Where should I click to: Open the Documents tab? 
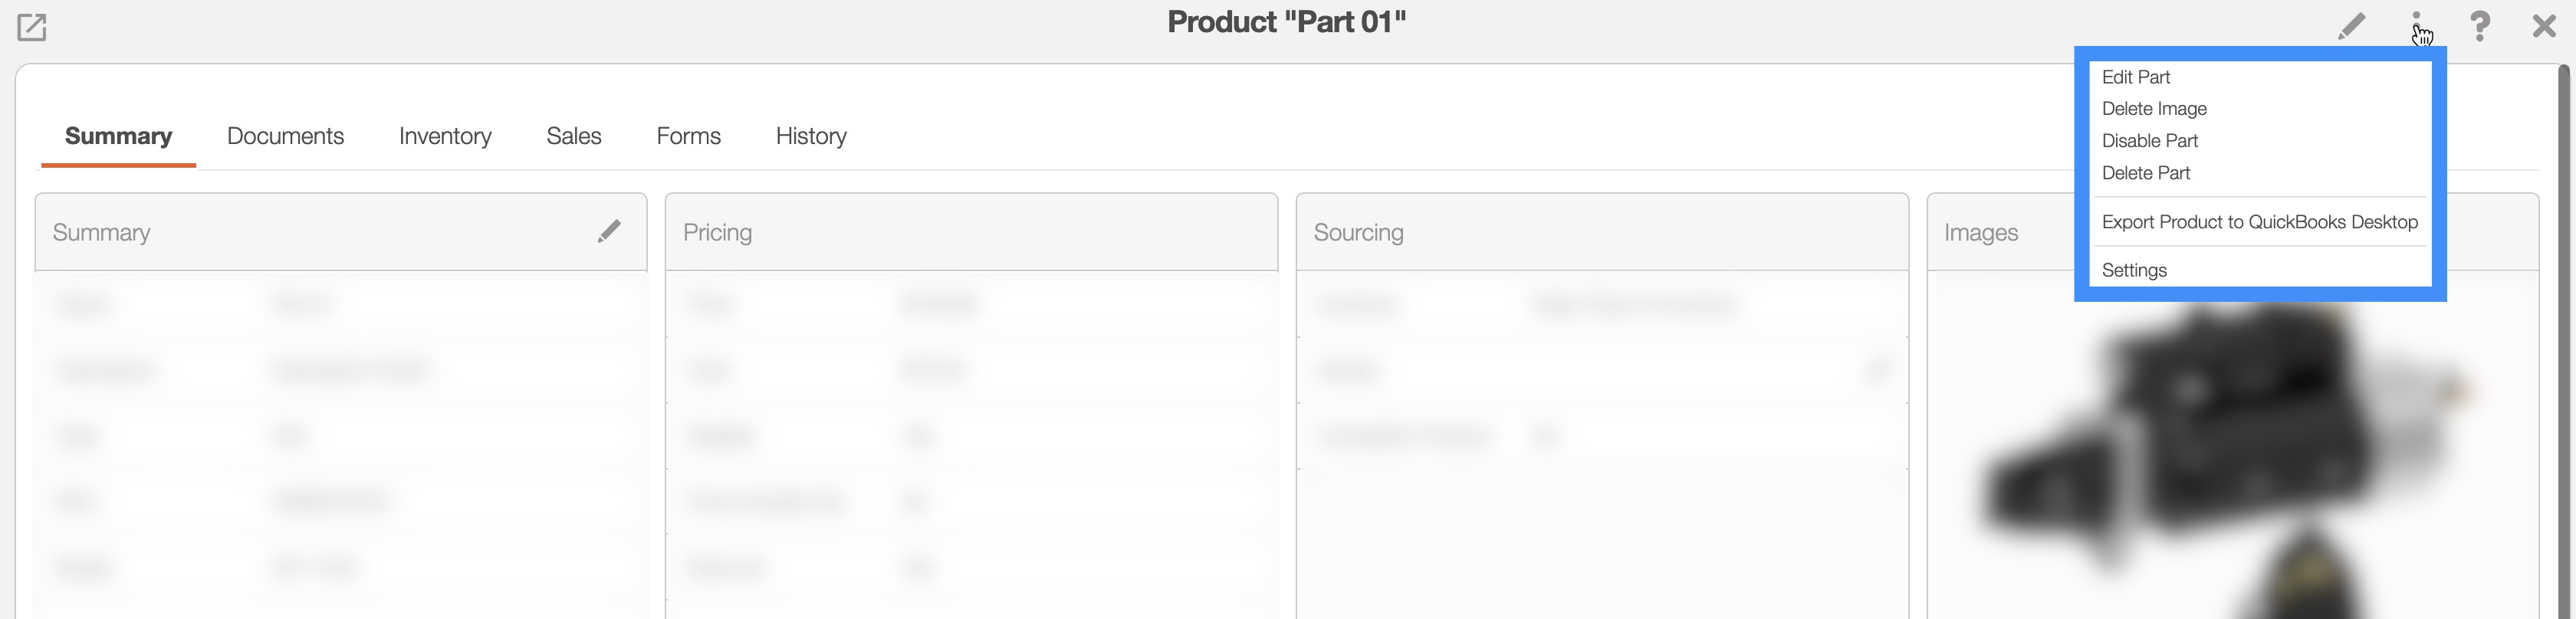tap(285, 136)
